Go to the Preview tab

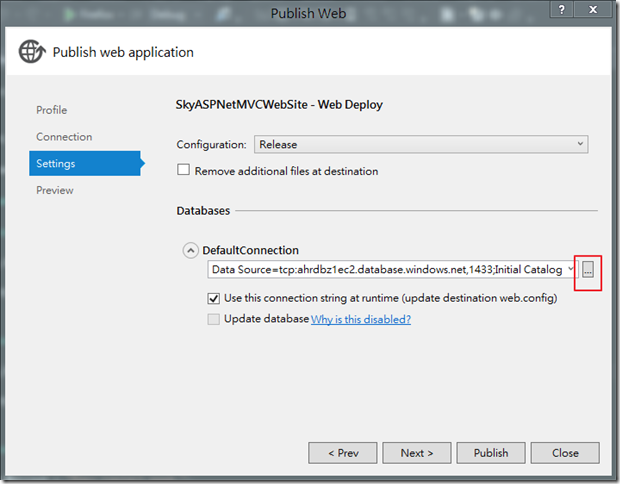(x=55, y=190)
